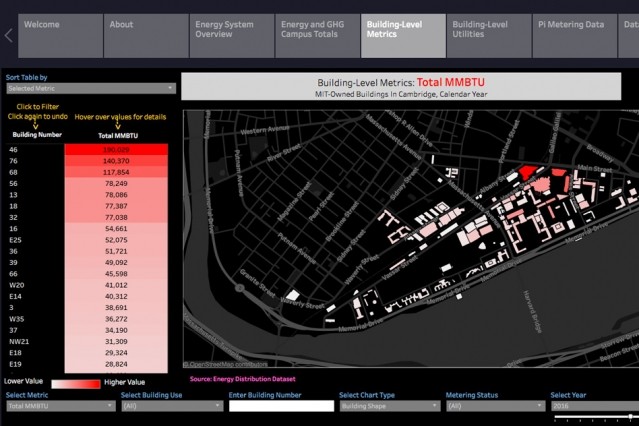Select building 76 value cell 140,370
Screen dimensions: 639x426
[116, 160]
